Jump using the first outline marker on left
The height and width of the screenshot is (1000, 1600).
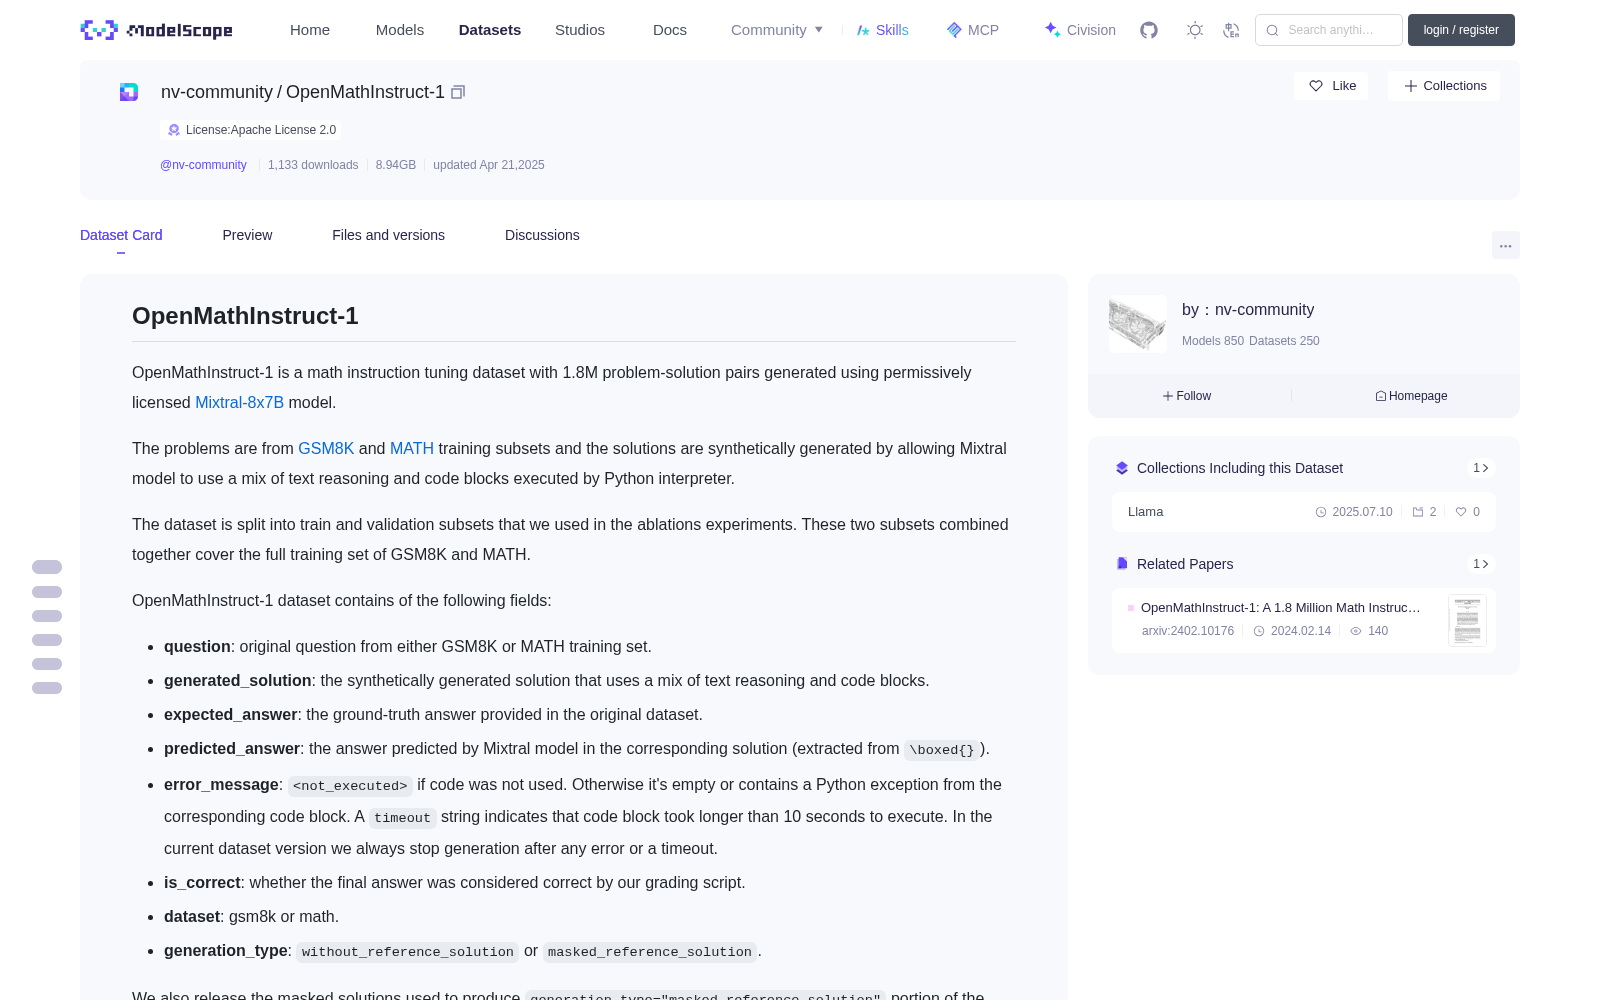tap(47, 567)
